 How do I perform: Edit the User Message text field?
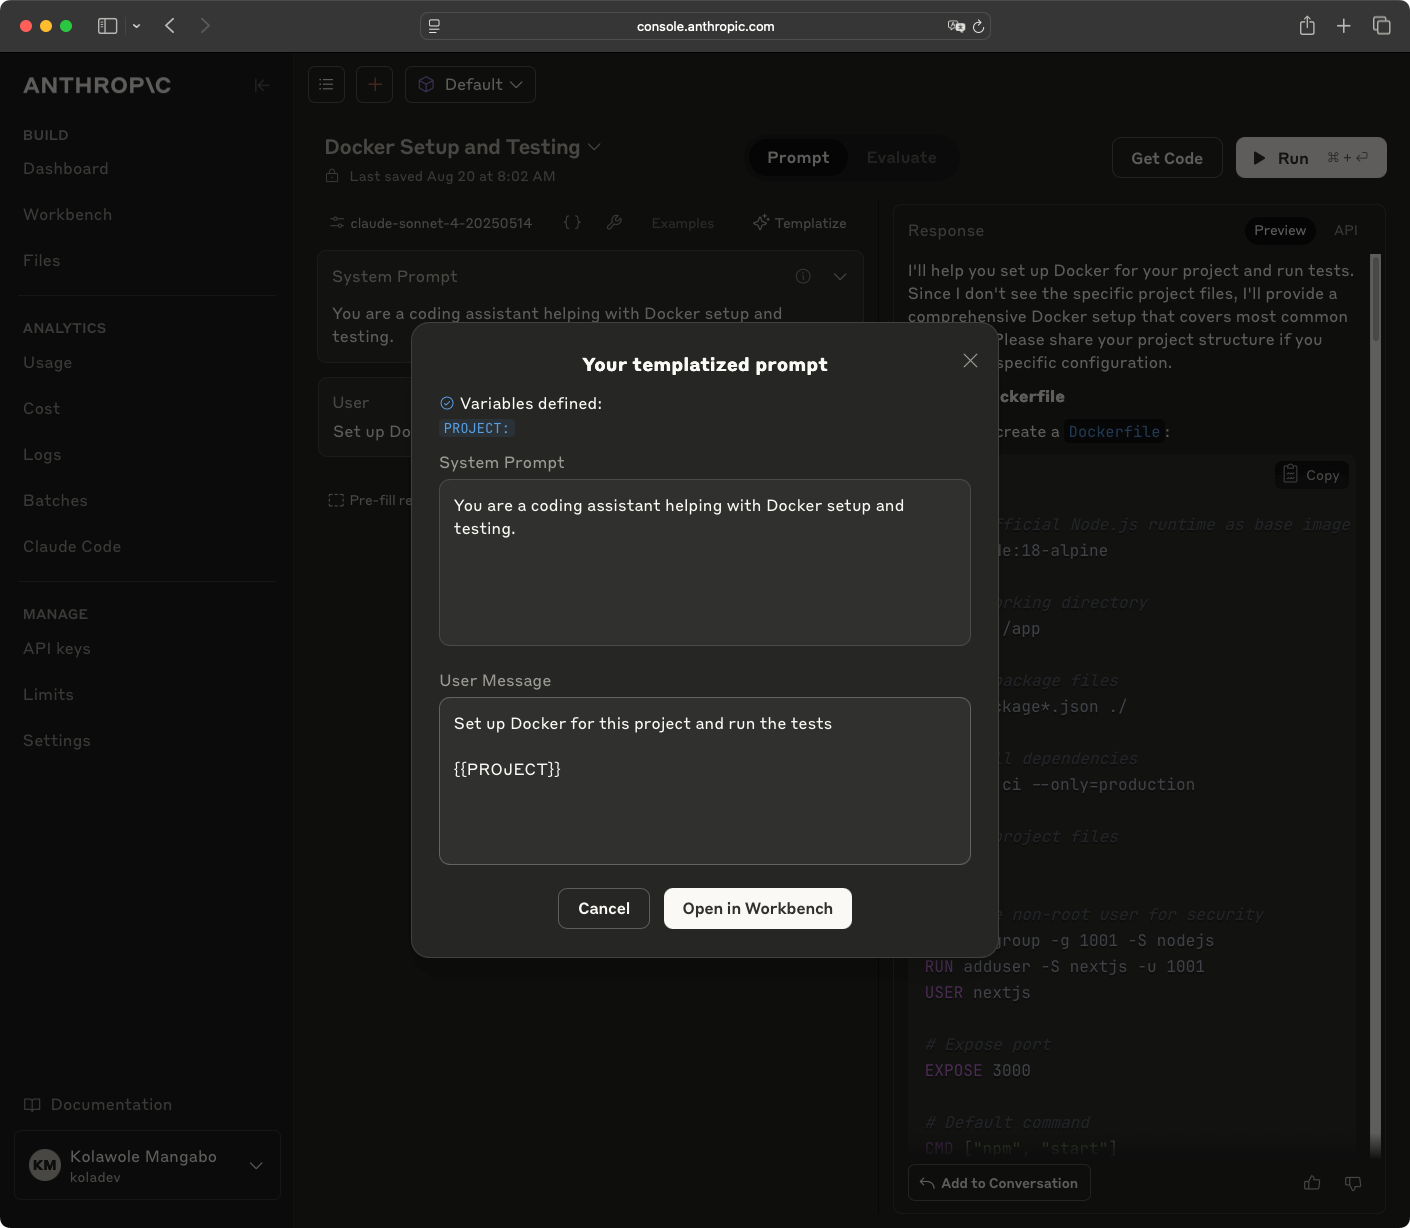pyautogui.click(x=704, y=781)
